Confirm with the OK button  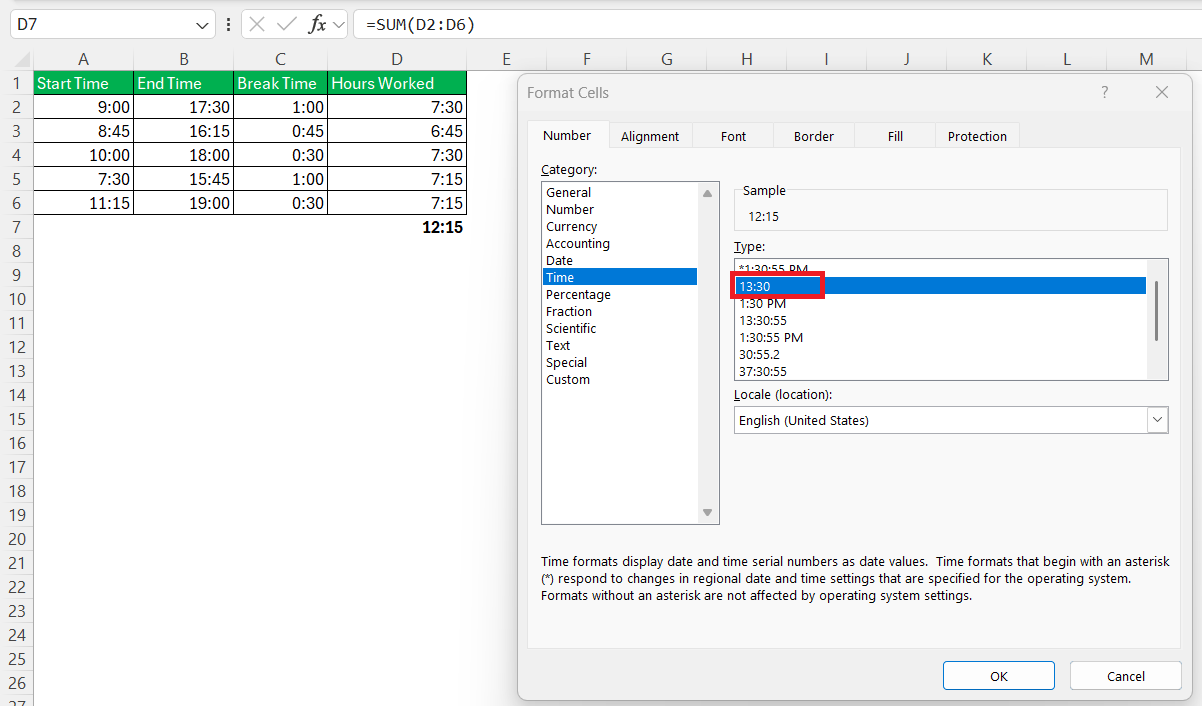tap(998, 676)
